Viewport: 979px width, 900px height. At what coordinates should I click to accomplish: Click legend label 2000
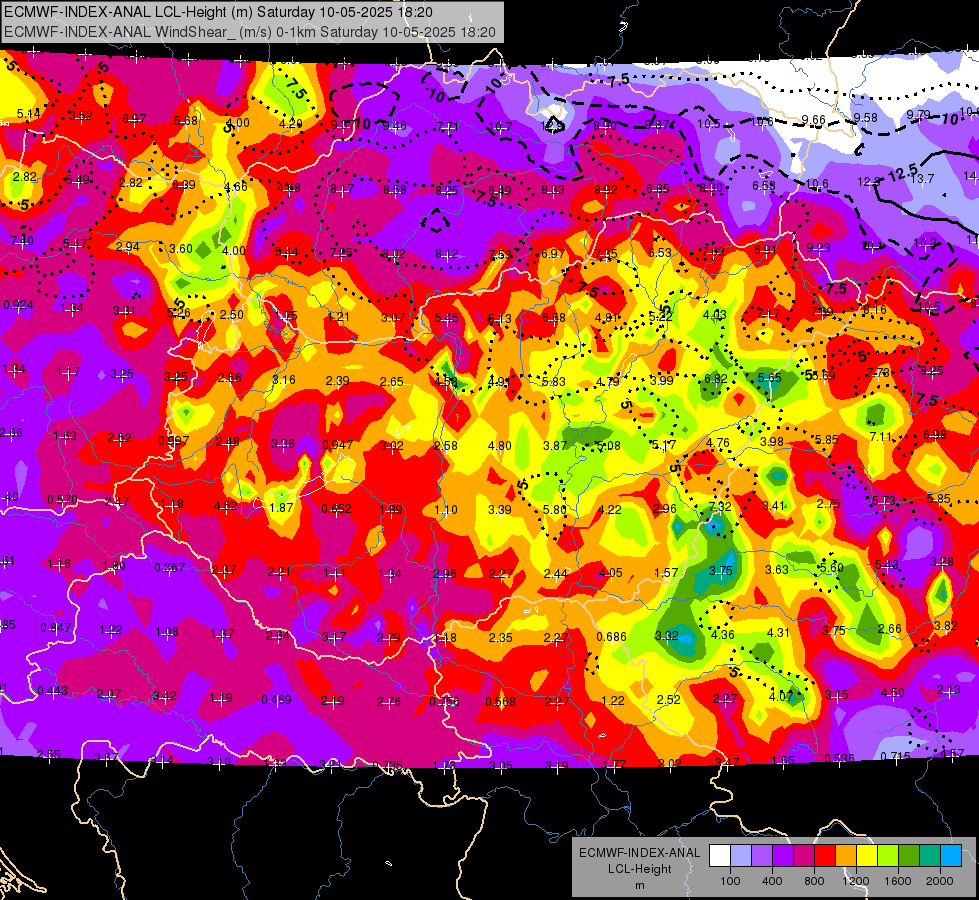click(940, 881)
